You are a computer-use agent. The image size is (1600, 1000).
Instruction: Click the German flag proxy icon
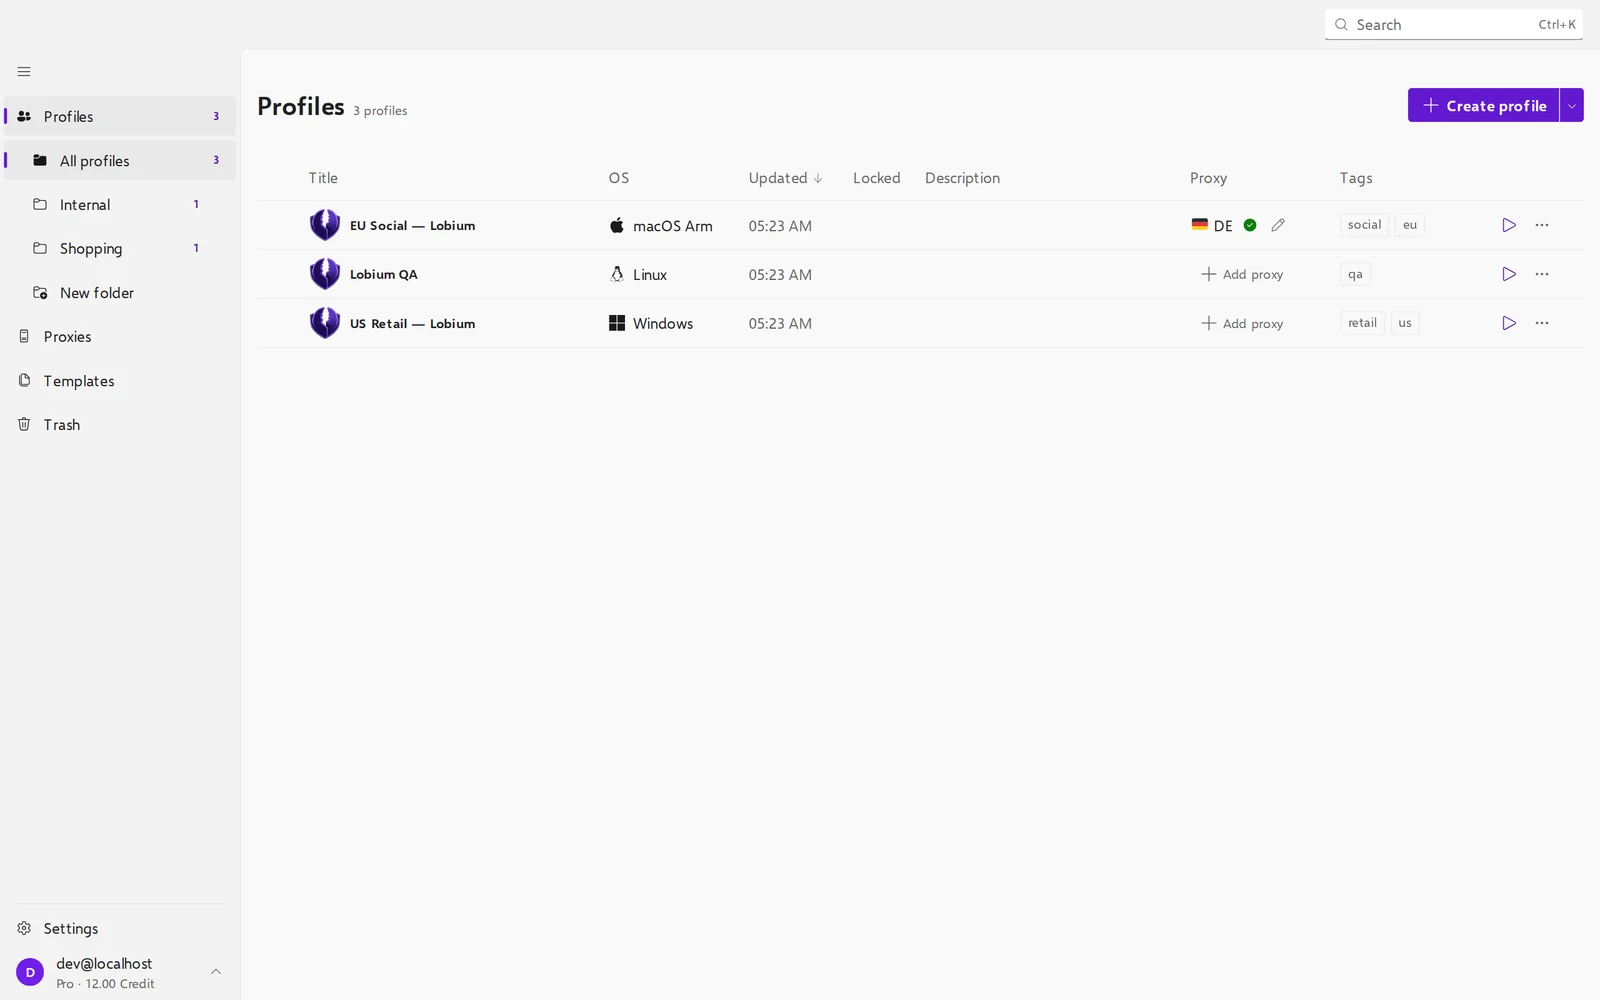point(1200,225)
